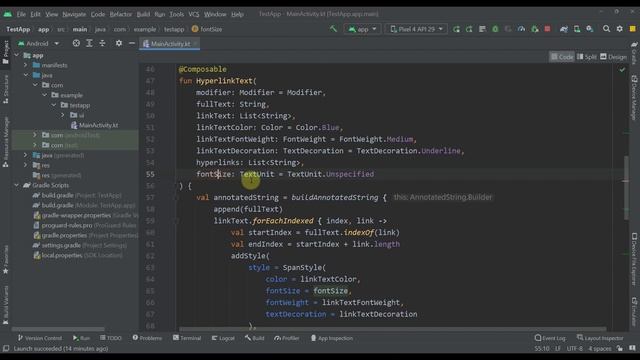The width and height of the screenshot is (640, 360).
Task: Open the Pixel 4 API 29 device dropdown
Action: pyautogui.click(x=416, y=29)
